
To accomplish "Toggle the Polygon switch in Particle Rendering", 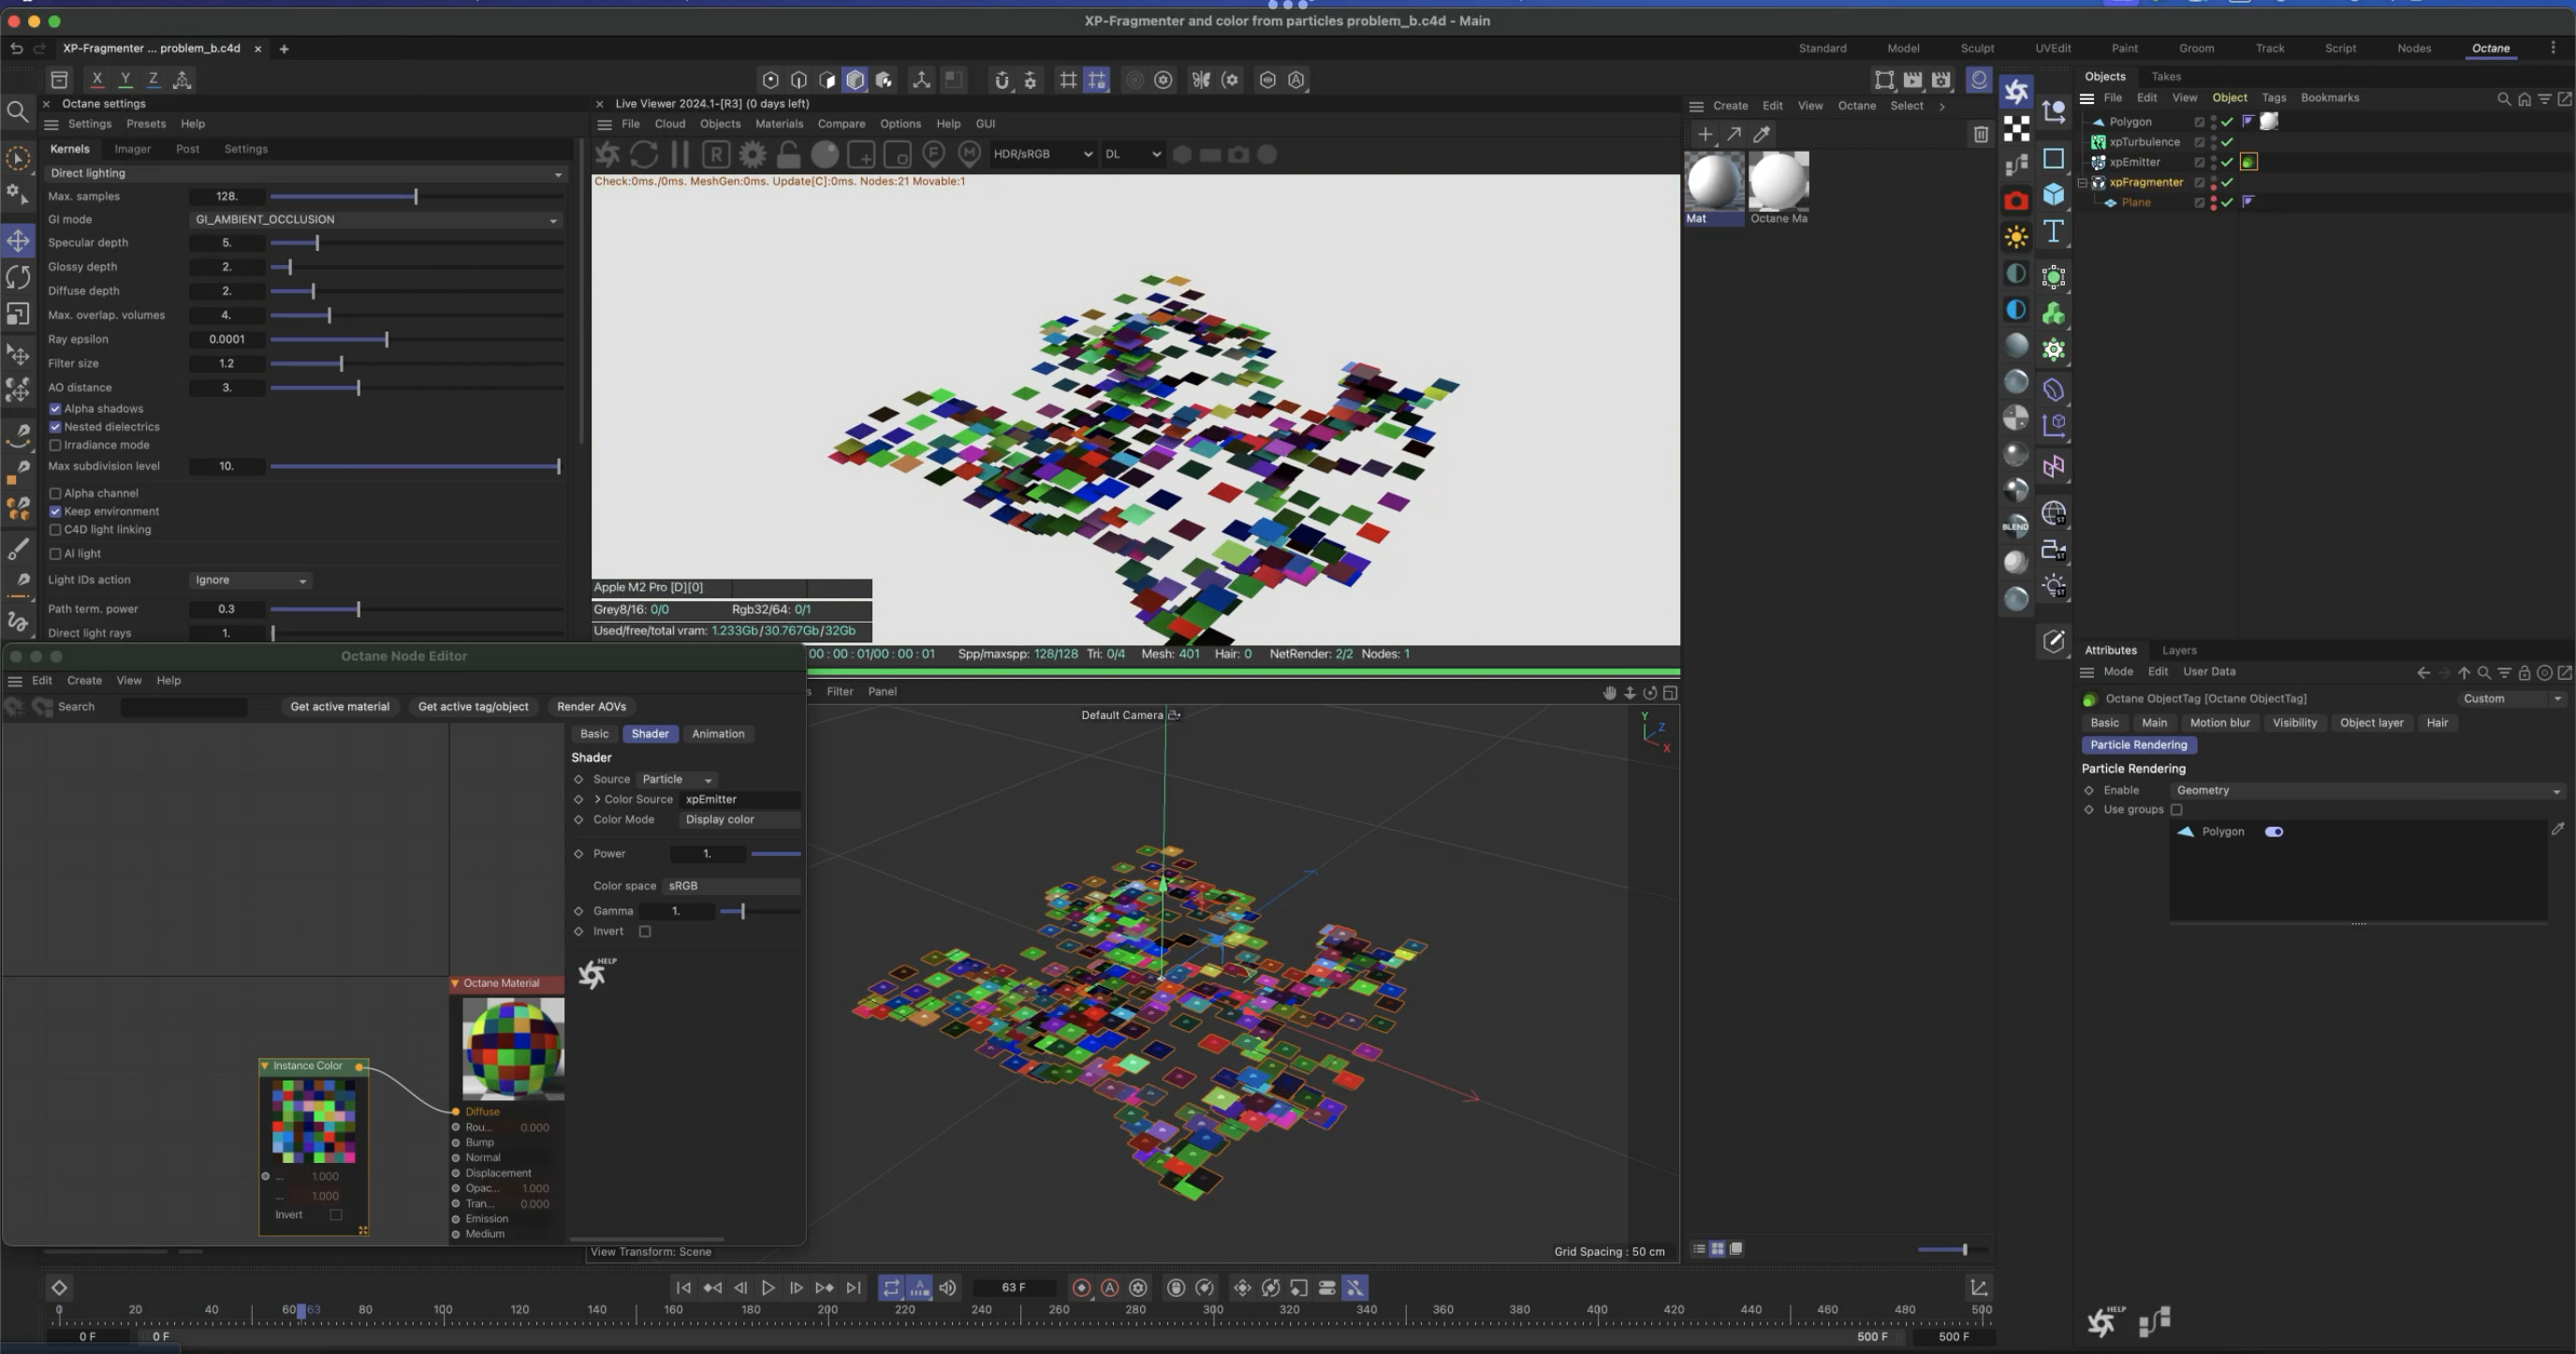I will [2273, 832].
